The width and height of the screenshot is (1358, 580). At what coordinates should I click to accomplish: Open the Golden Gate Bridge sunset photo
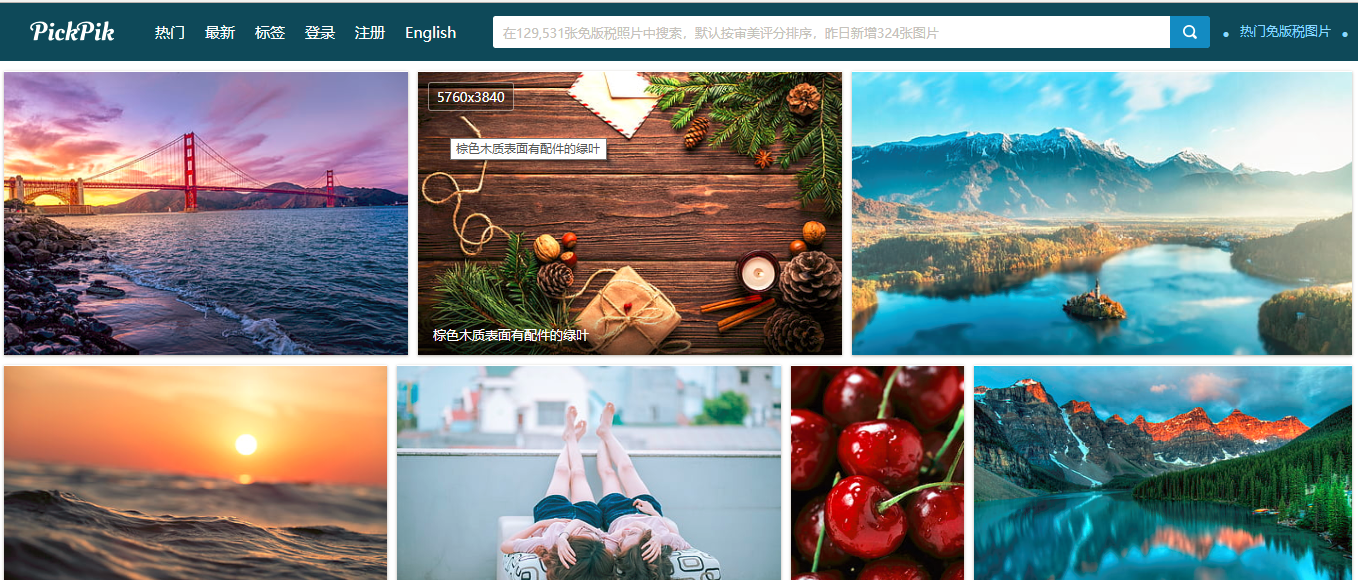(206, 213)
